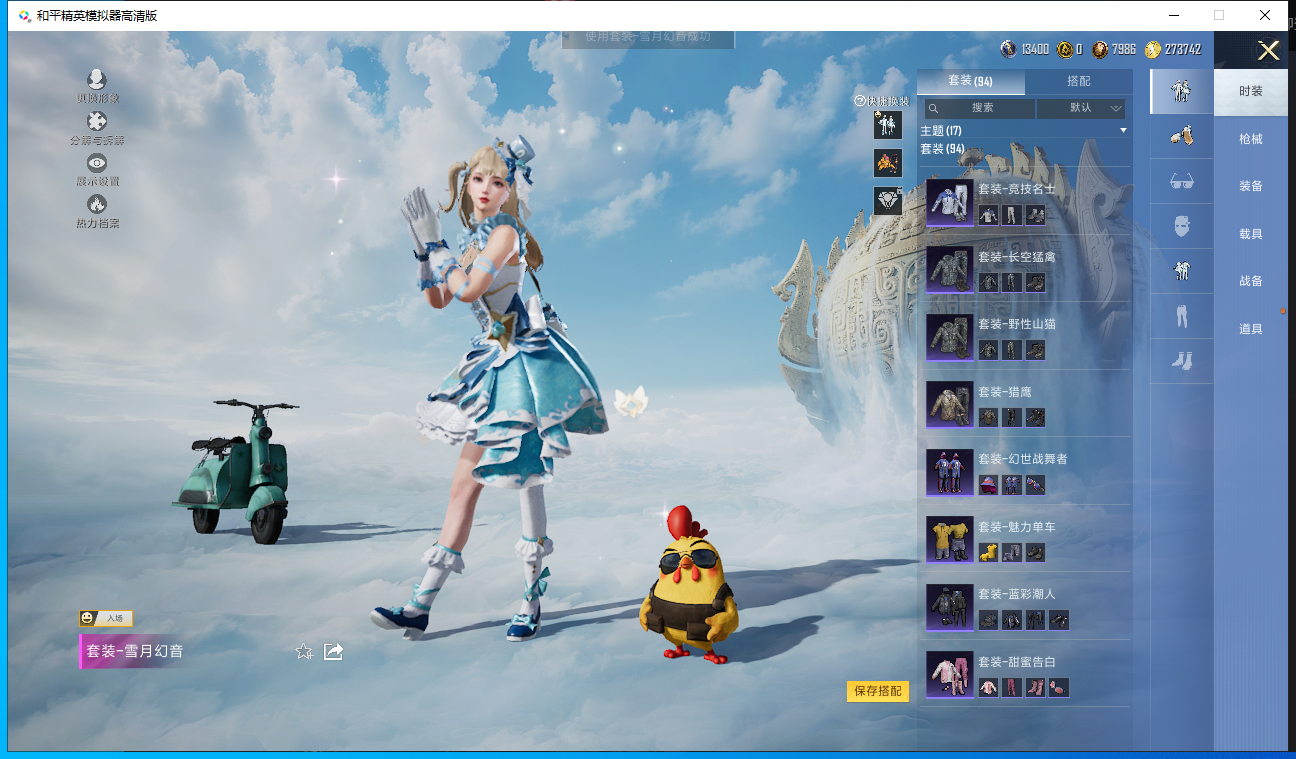Open the 分解与拆解 puzzle piece icon

click(97, 122)
